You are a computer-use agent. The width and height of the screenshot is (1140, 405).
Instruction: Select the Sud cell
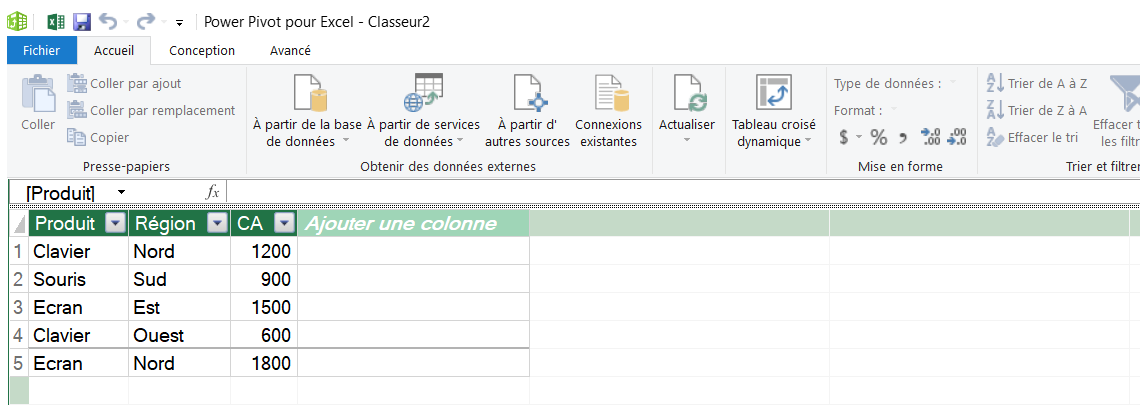point(180,279)
